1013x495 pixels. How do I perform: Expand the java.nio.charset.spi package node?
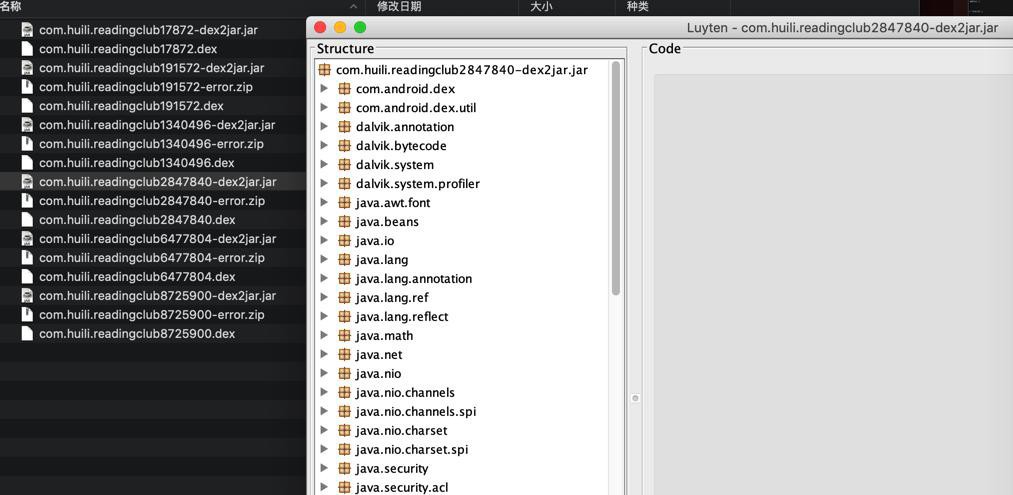324,449
